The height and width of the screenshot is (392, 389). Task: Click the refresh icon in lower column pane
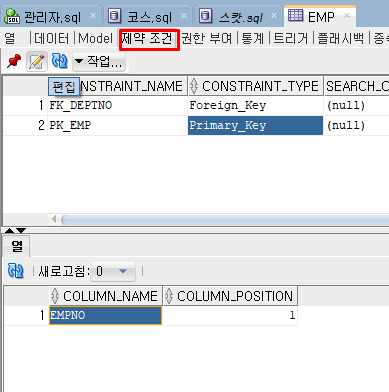click(x=16, y=271)
